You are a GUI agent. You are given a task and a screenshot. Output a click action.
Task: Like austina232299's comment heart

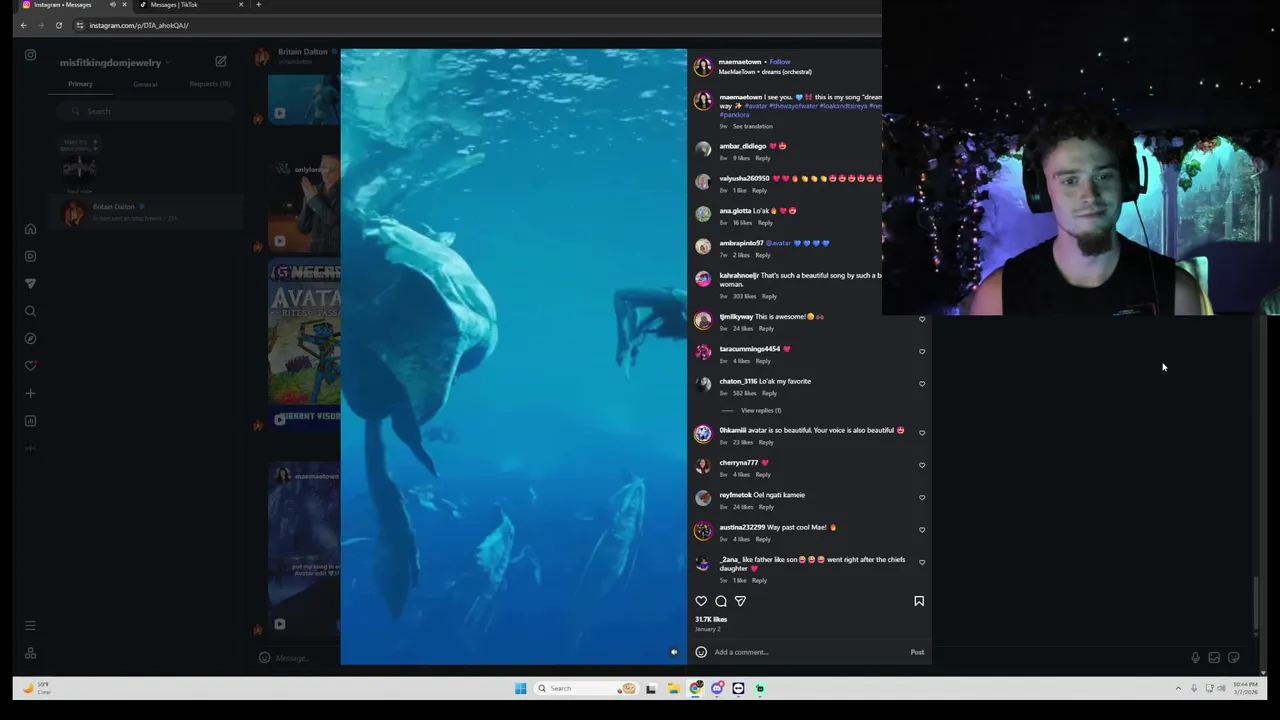pyautogui.click(x=922, y=529)
